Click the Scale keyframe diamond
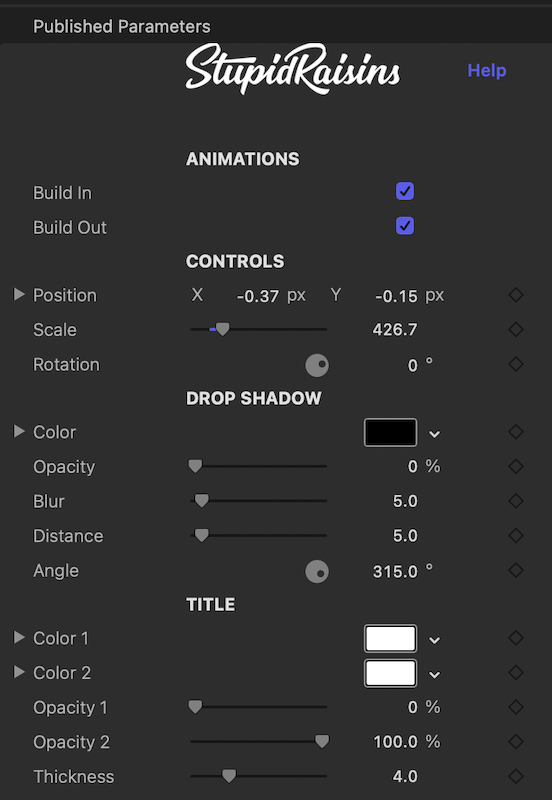Screen dimensions: 552x800 coord(516,330)
